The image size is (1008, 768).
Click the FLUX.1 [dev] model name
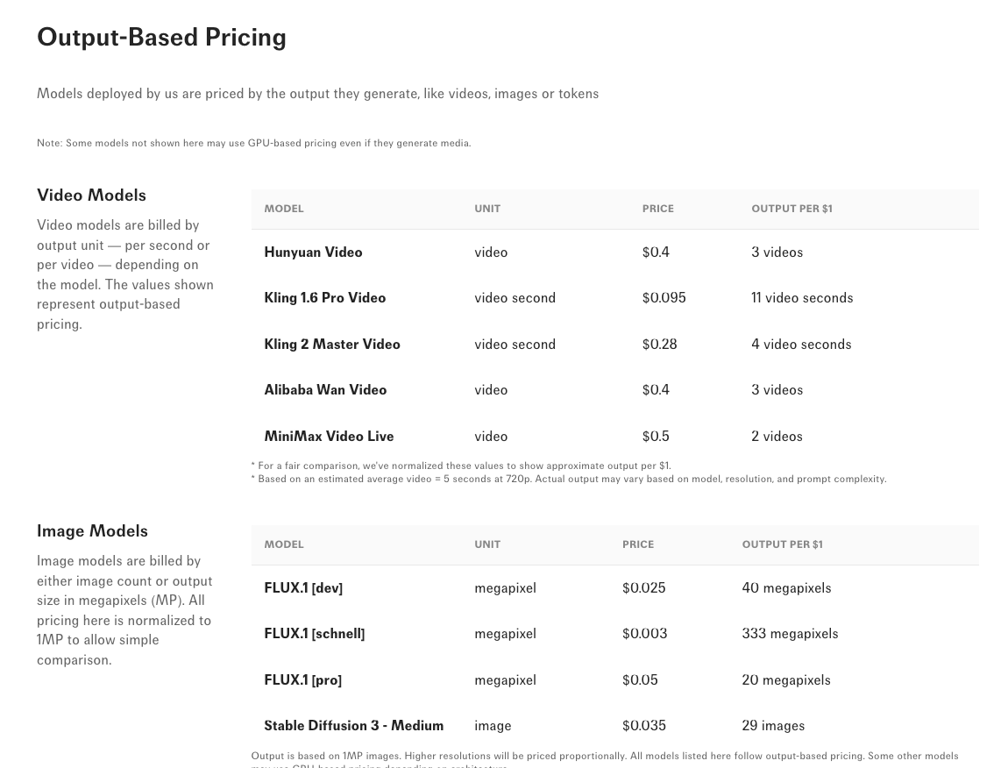click(x=303, y=588)
